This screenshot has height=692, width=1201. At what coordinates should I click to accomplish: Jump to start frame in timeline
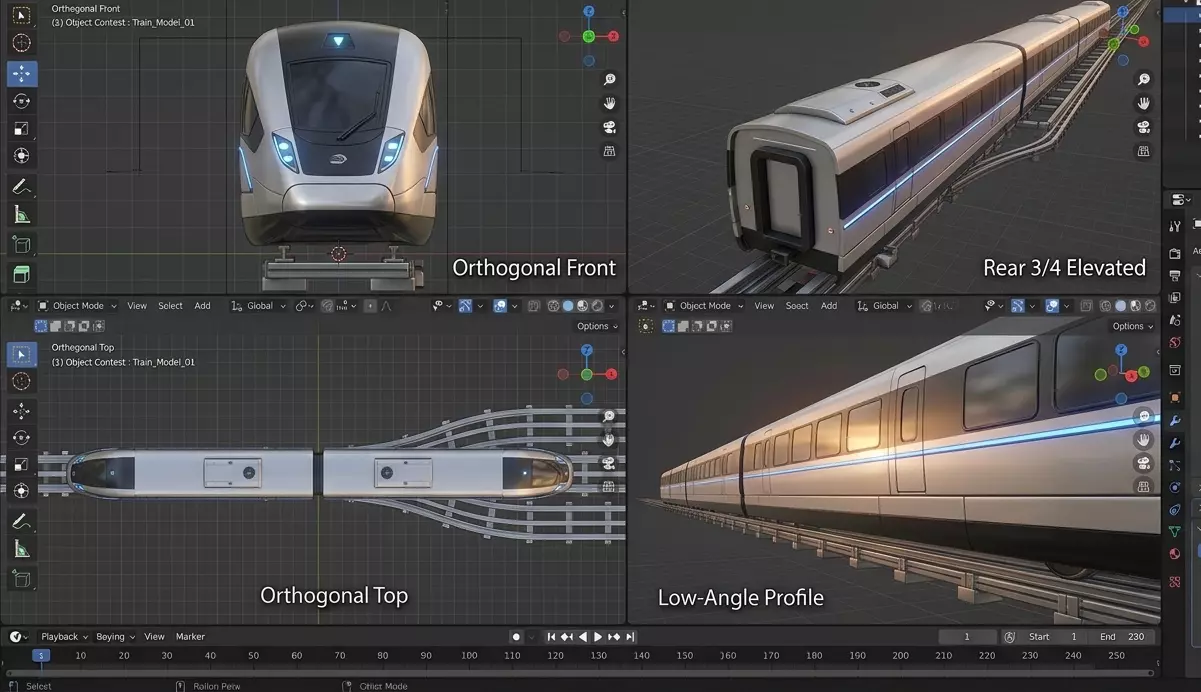[x=551, y=637]
